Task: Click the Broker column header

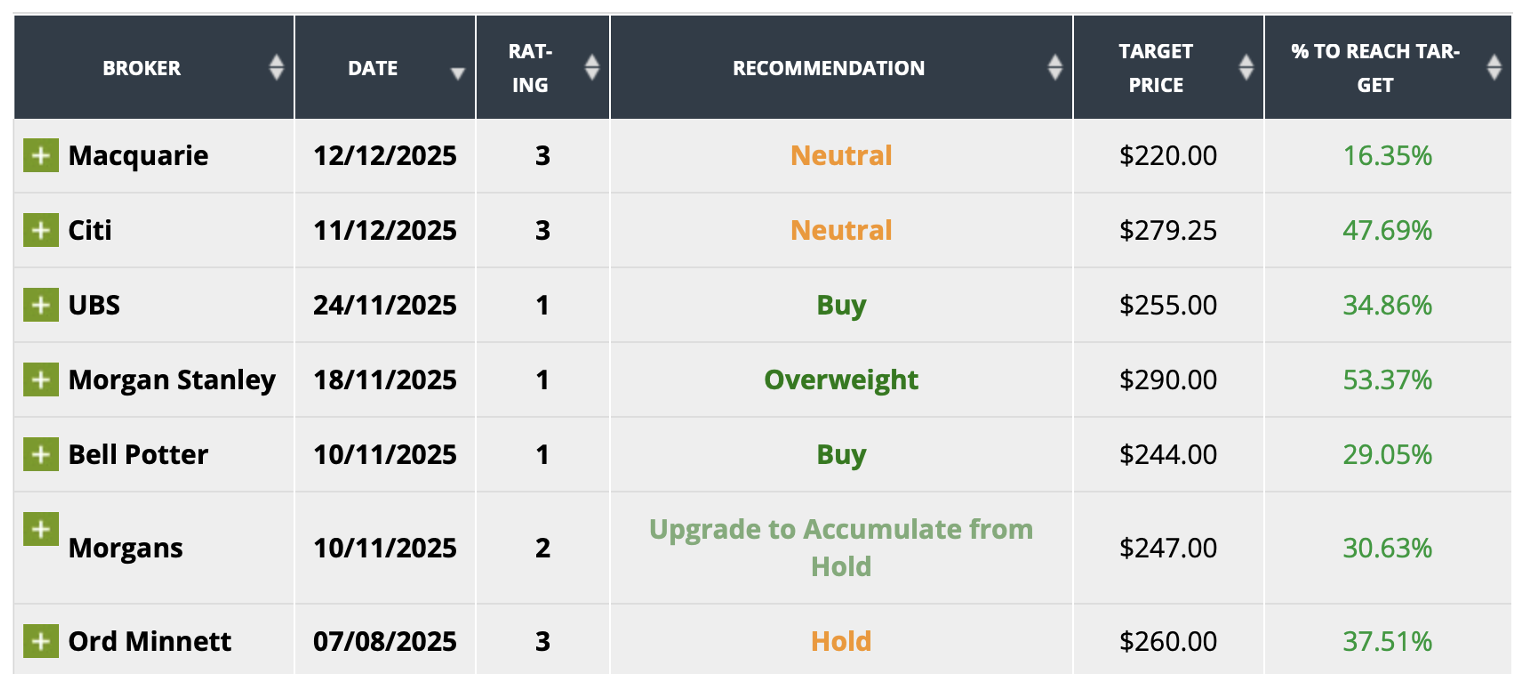Action: pyautogui.click(x=142, y=68)
